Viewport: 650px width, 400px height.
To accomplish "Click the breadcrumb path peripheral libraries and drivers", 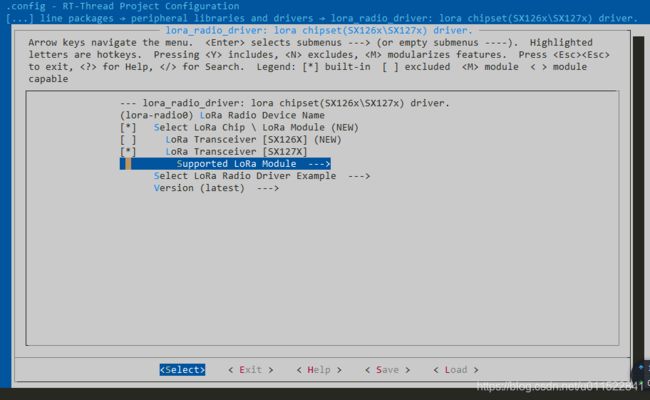I will click(222, 18).
